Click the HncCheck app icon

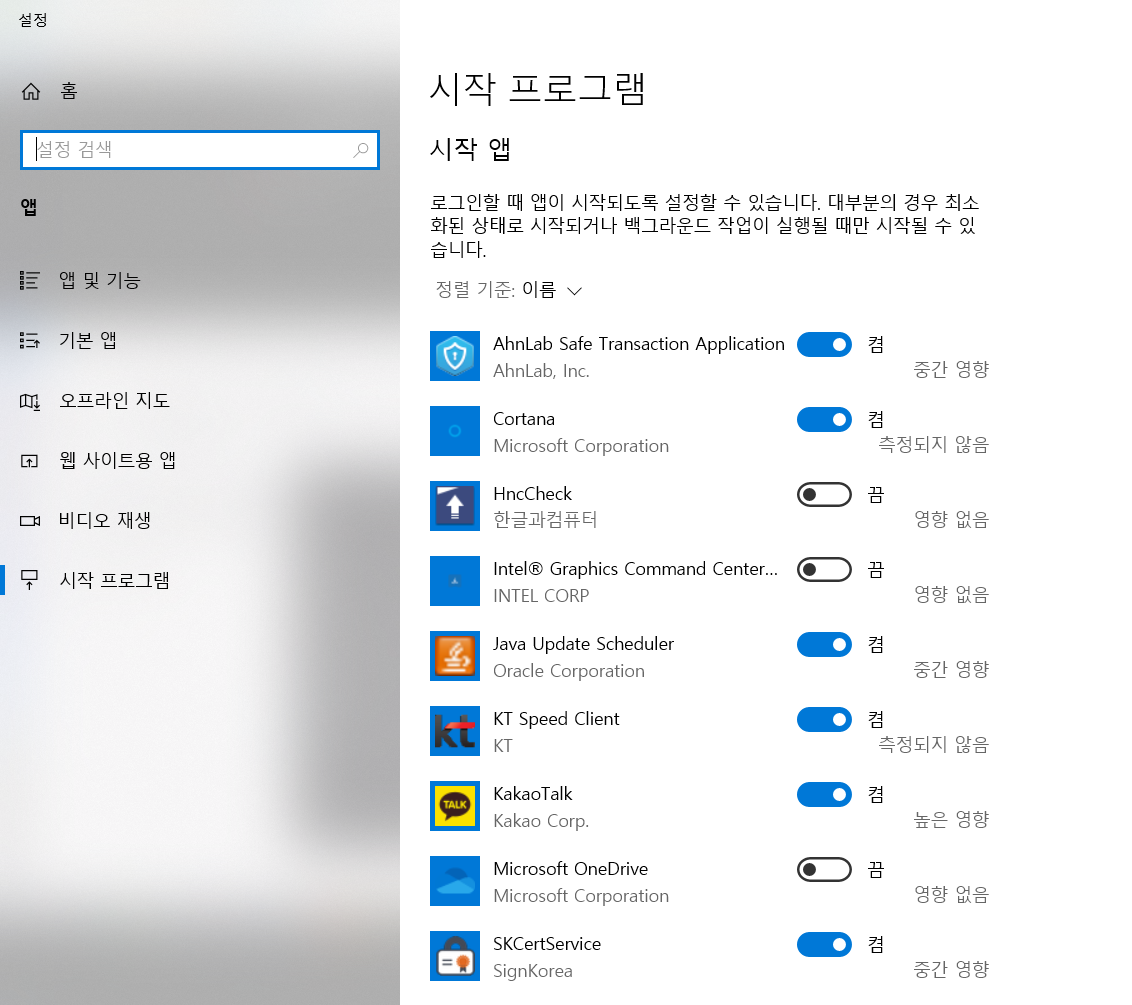[455, 506]
